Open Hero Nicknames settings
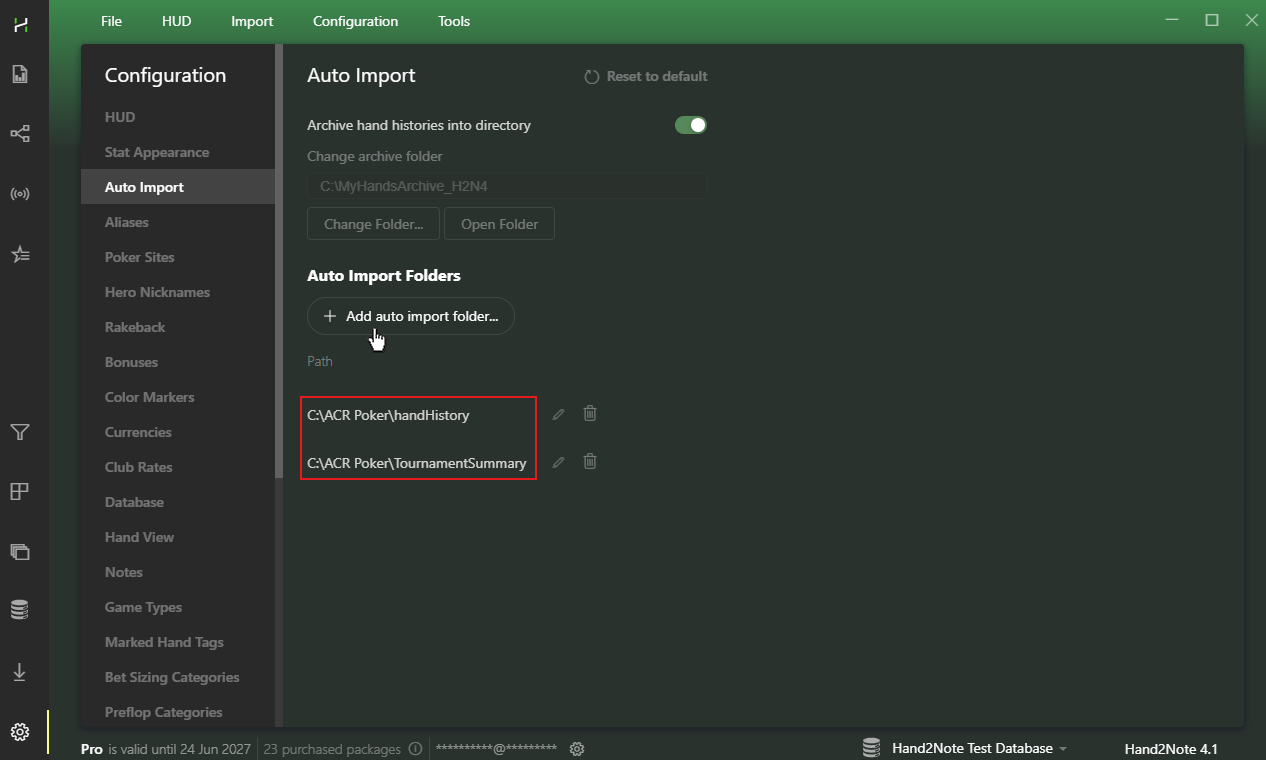Viewport: 1266px width, 760px height. click(178, 292)
